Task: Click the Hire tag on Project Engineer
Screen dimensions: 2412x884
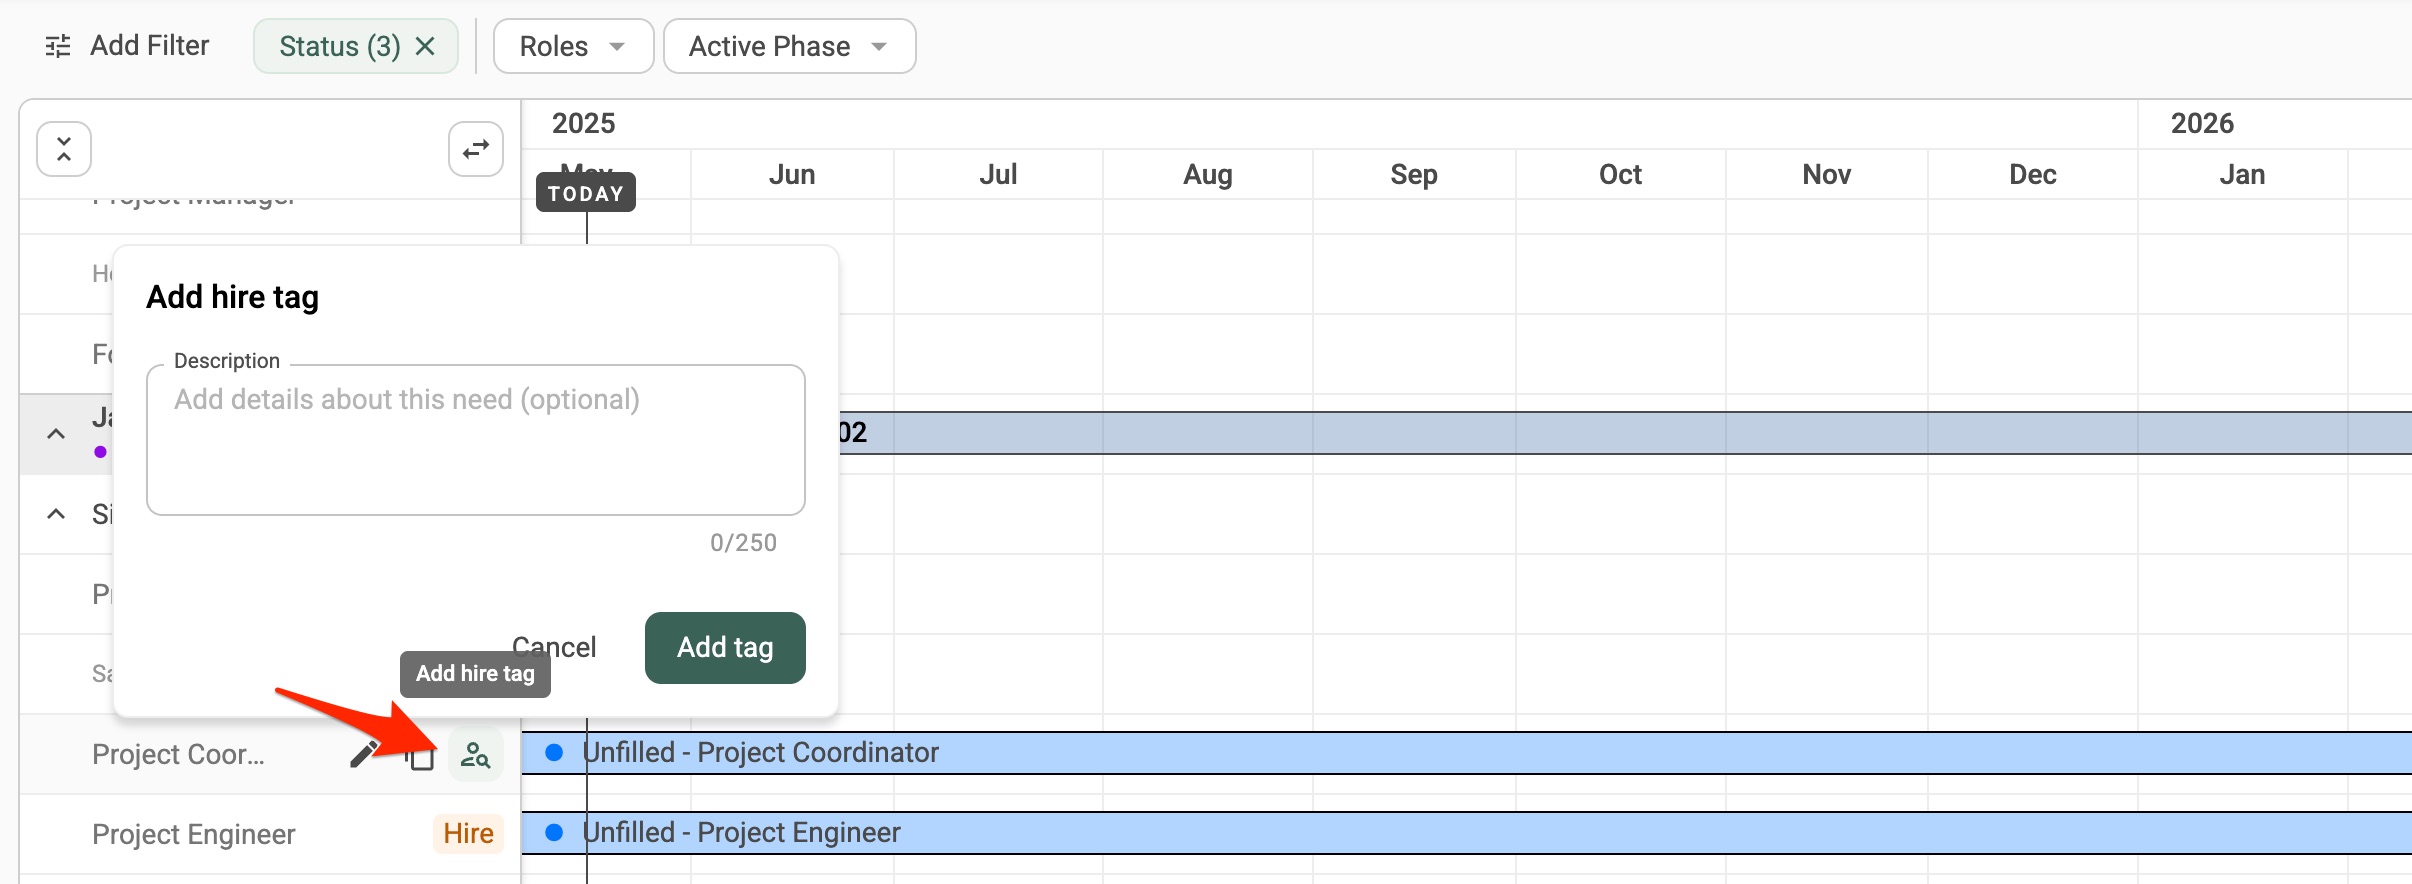Action: click(x=468, y=834)
